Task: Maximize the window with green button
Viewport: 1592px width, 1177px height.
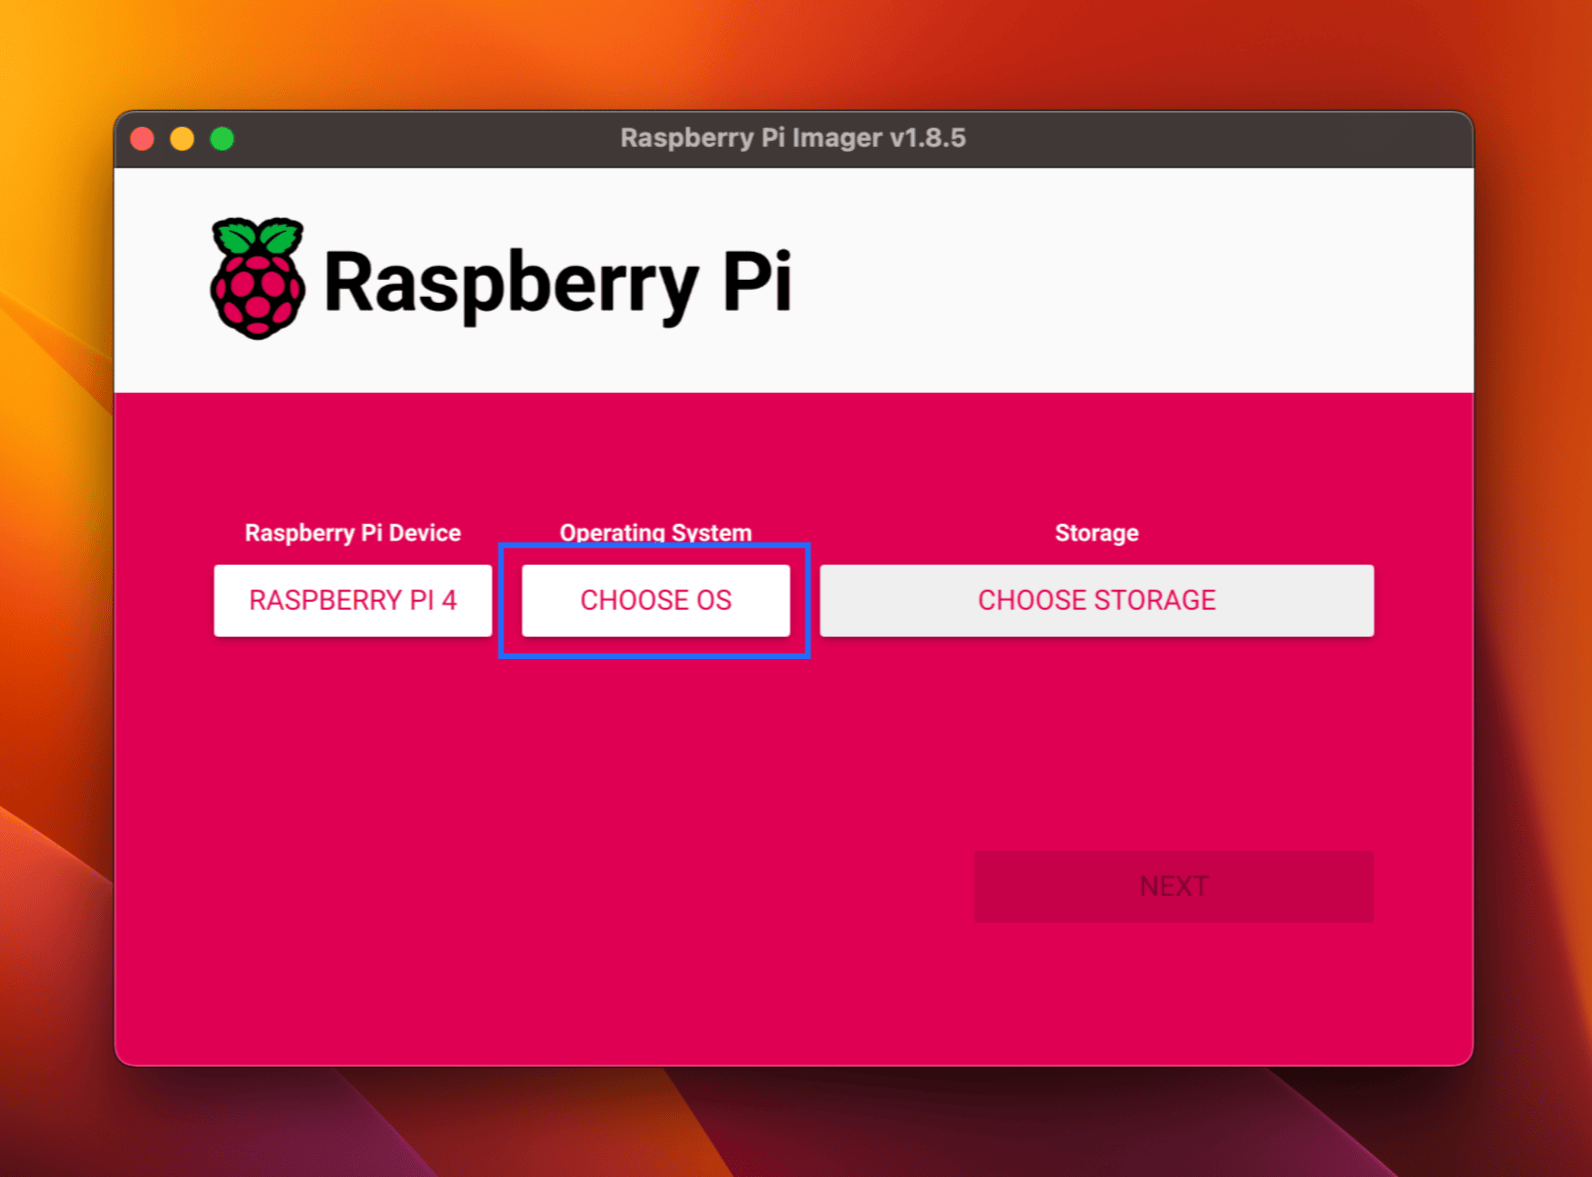Action: pyautogui.click(x=222, y=139)
